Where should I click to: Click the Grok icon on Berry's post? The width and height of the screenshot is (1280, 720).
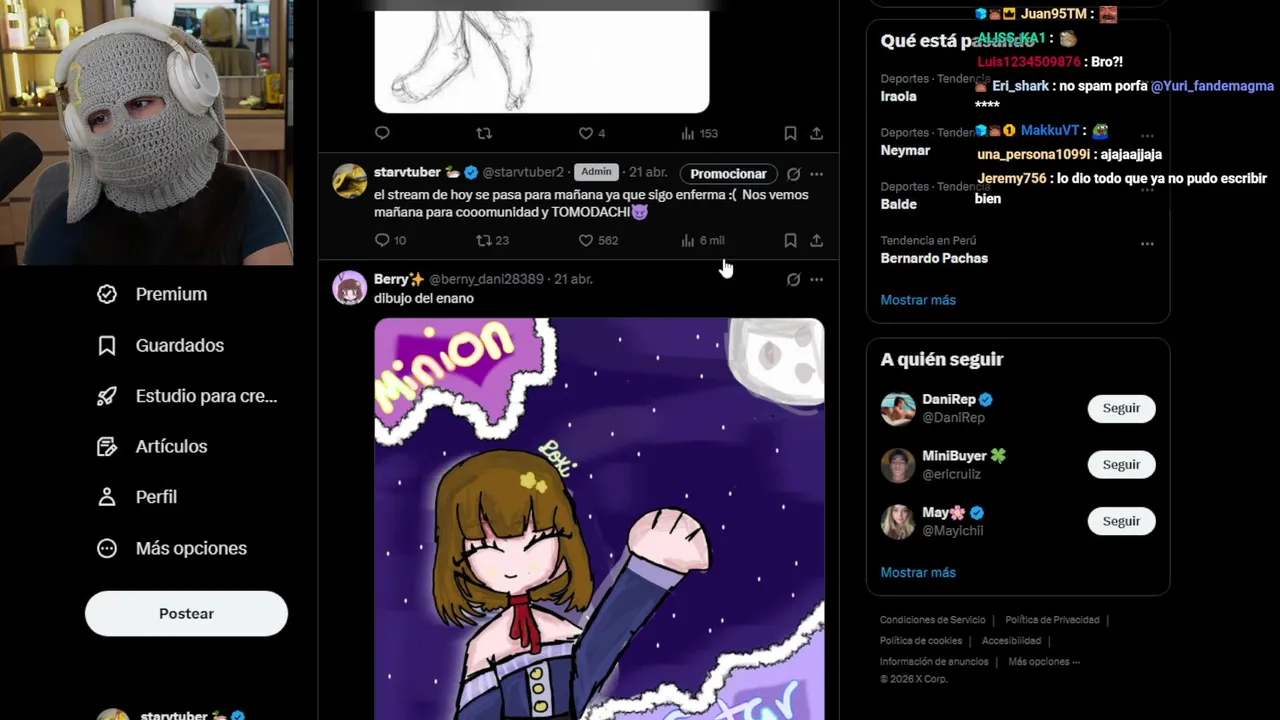(793, 280)
